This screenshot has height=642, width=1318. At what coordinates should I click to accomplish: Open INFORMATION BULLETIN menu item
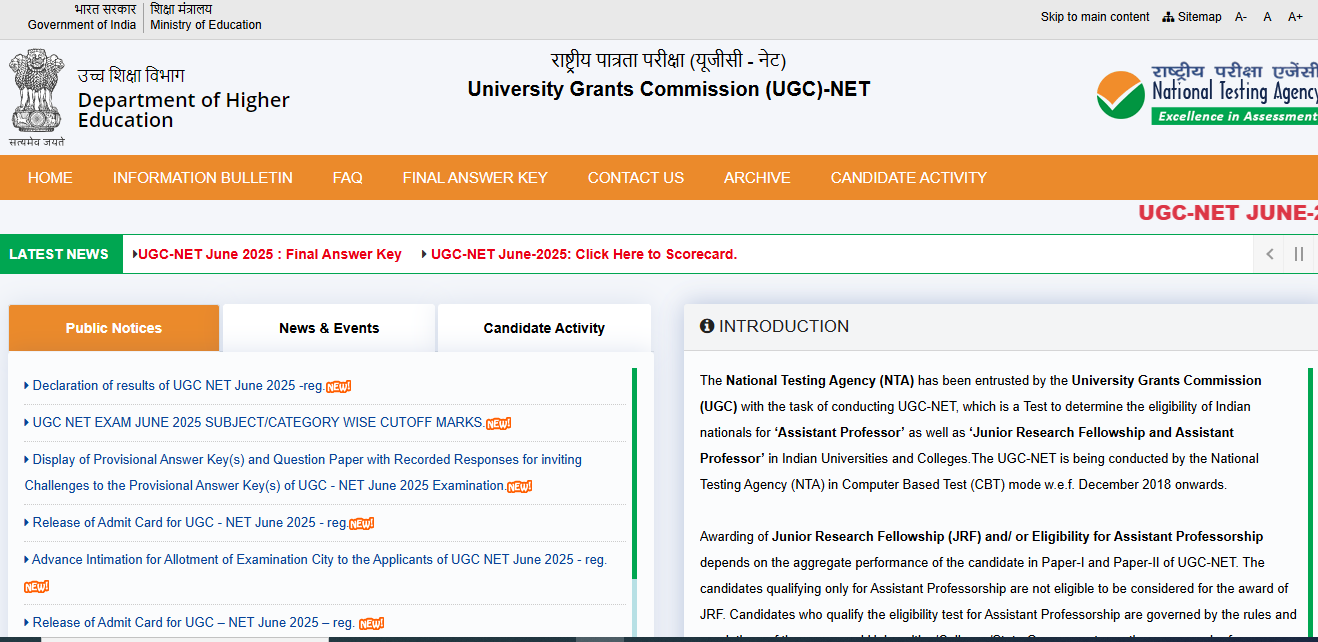point(203,178)
